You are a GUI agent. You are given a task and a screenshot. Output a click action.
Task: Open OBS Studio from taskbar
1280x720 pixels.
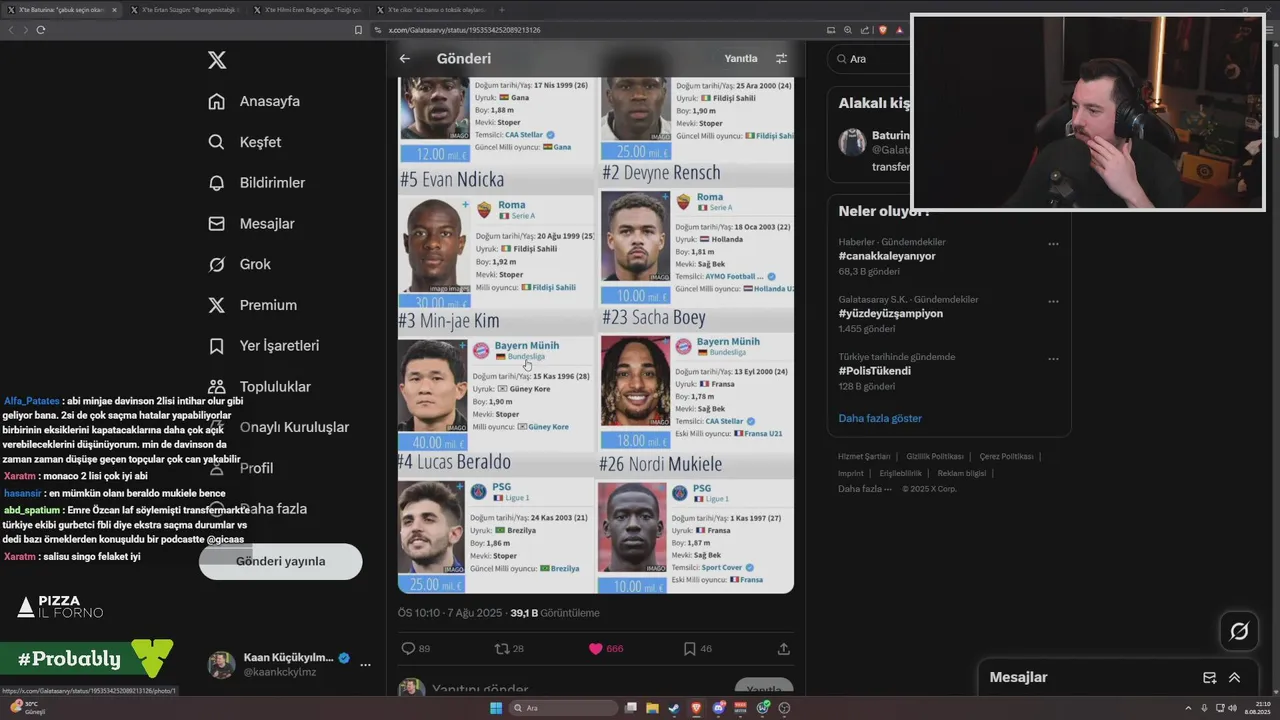point(785,708)
